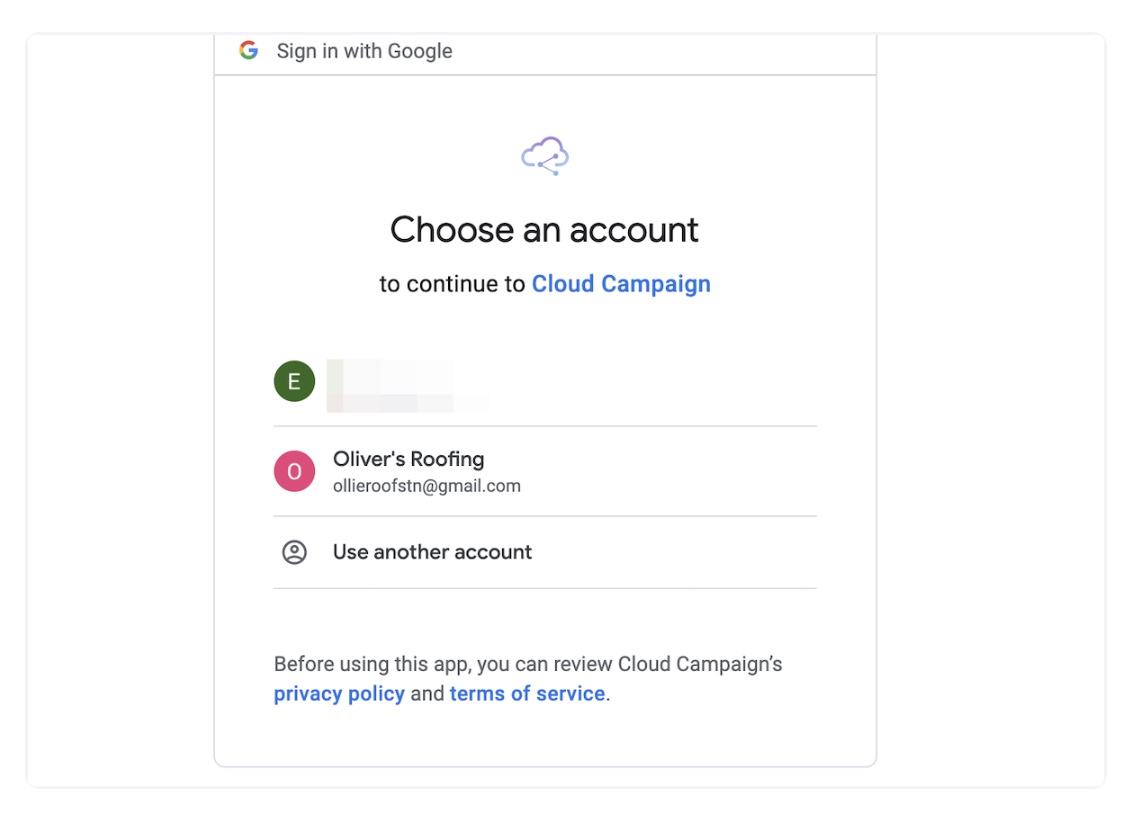Click the pink O profile avatar
1126x824 pixels.
(x=294, y=471)
